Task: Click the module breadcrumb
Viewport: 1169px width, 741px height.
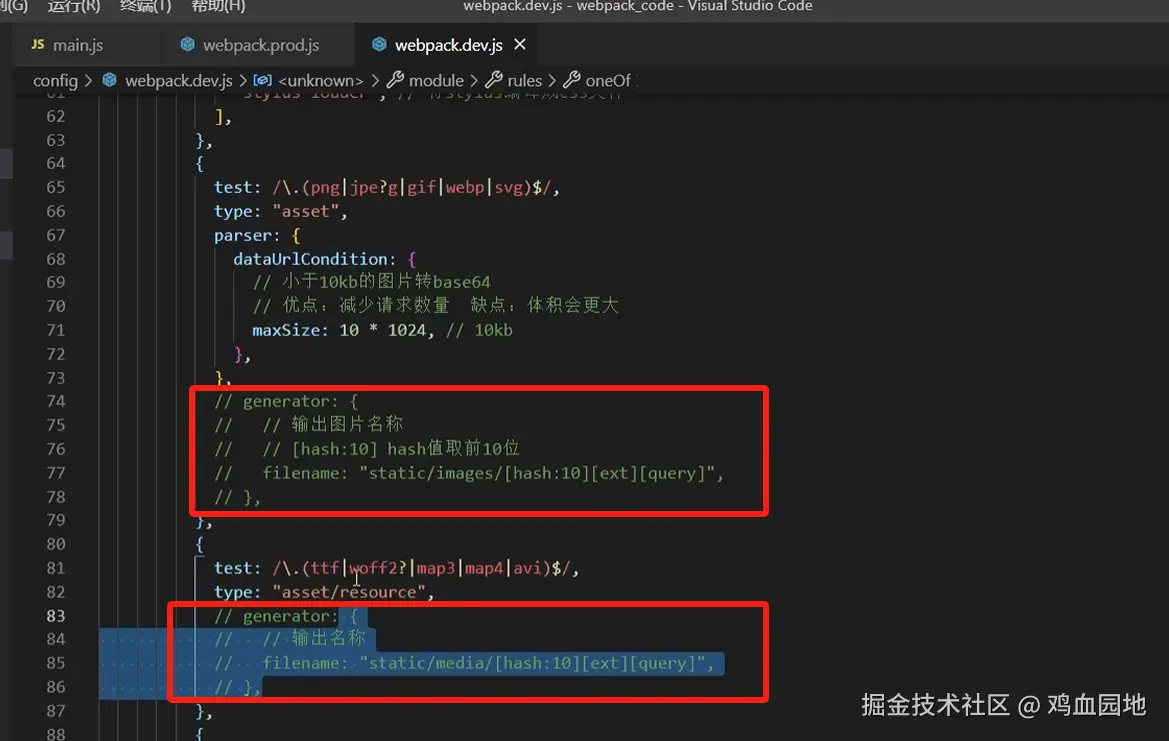Action: (436, 81)
